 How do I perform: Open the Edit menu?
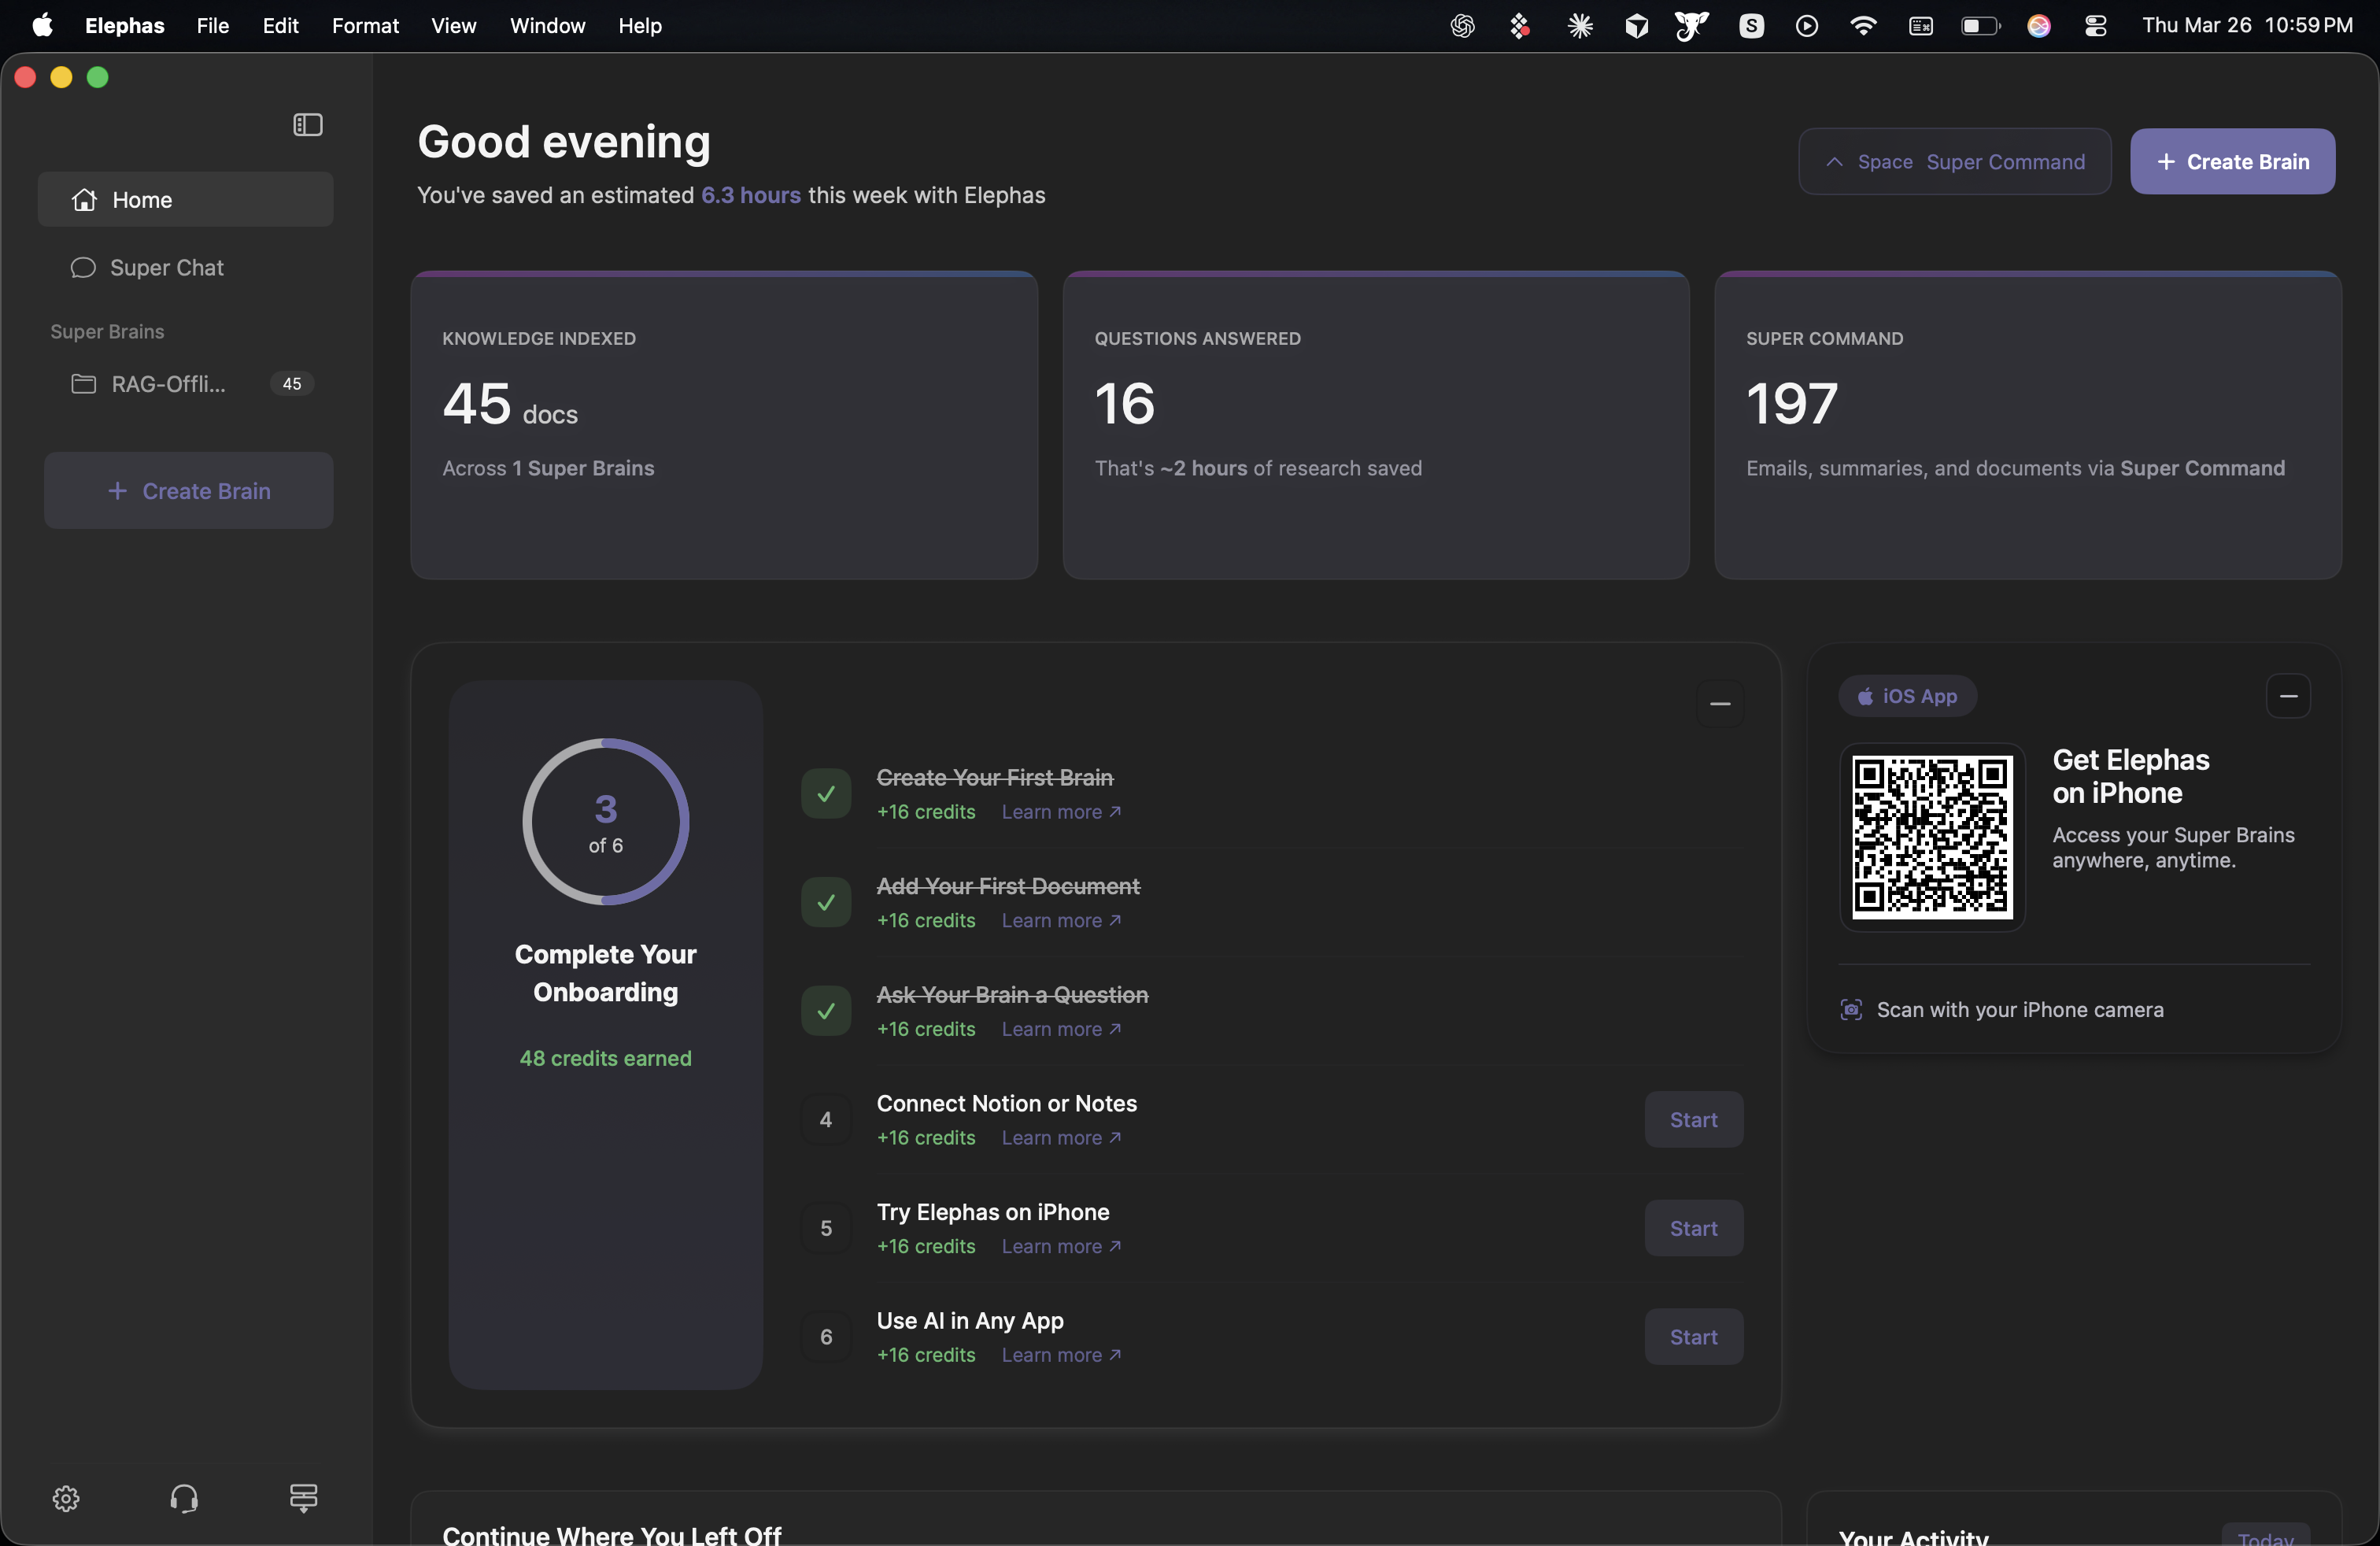[x=281, y=25]
